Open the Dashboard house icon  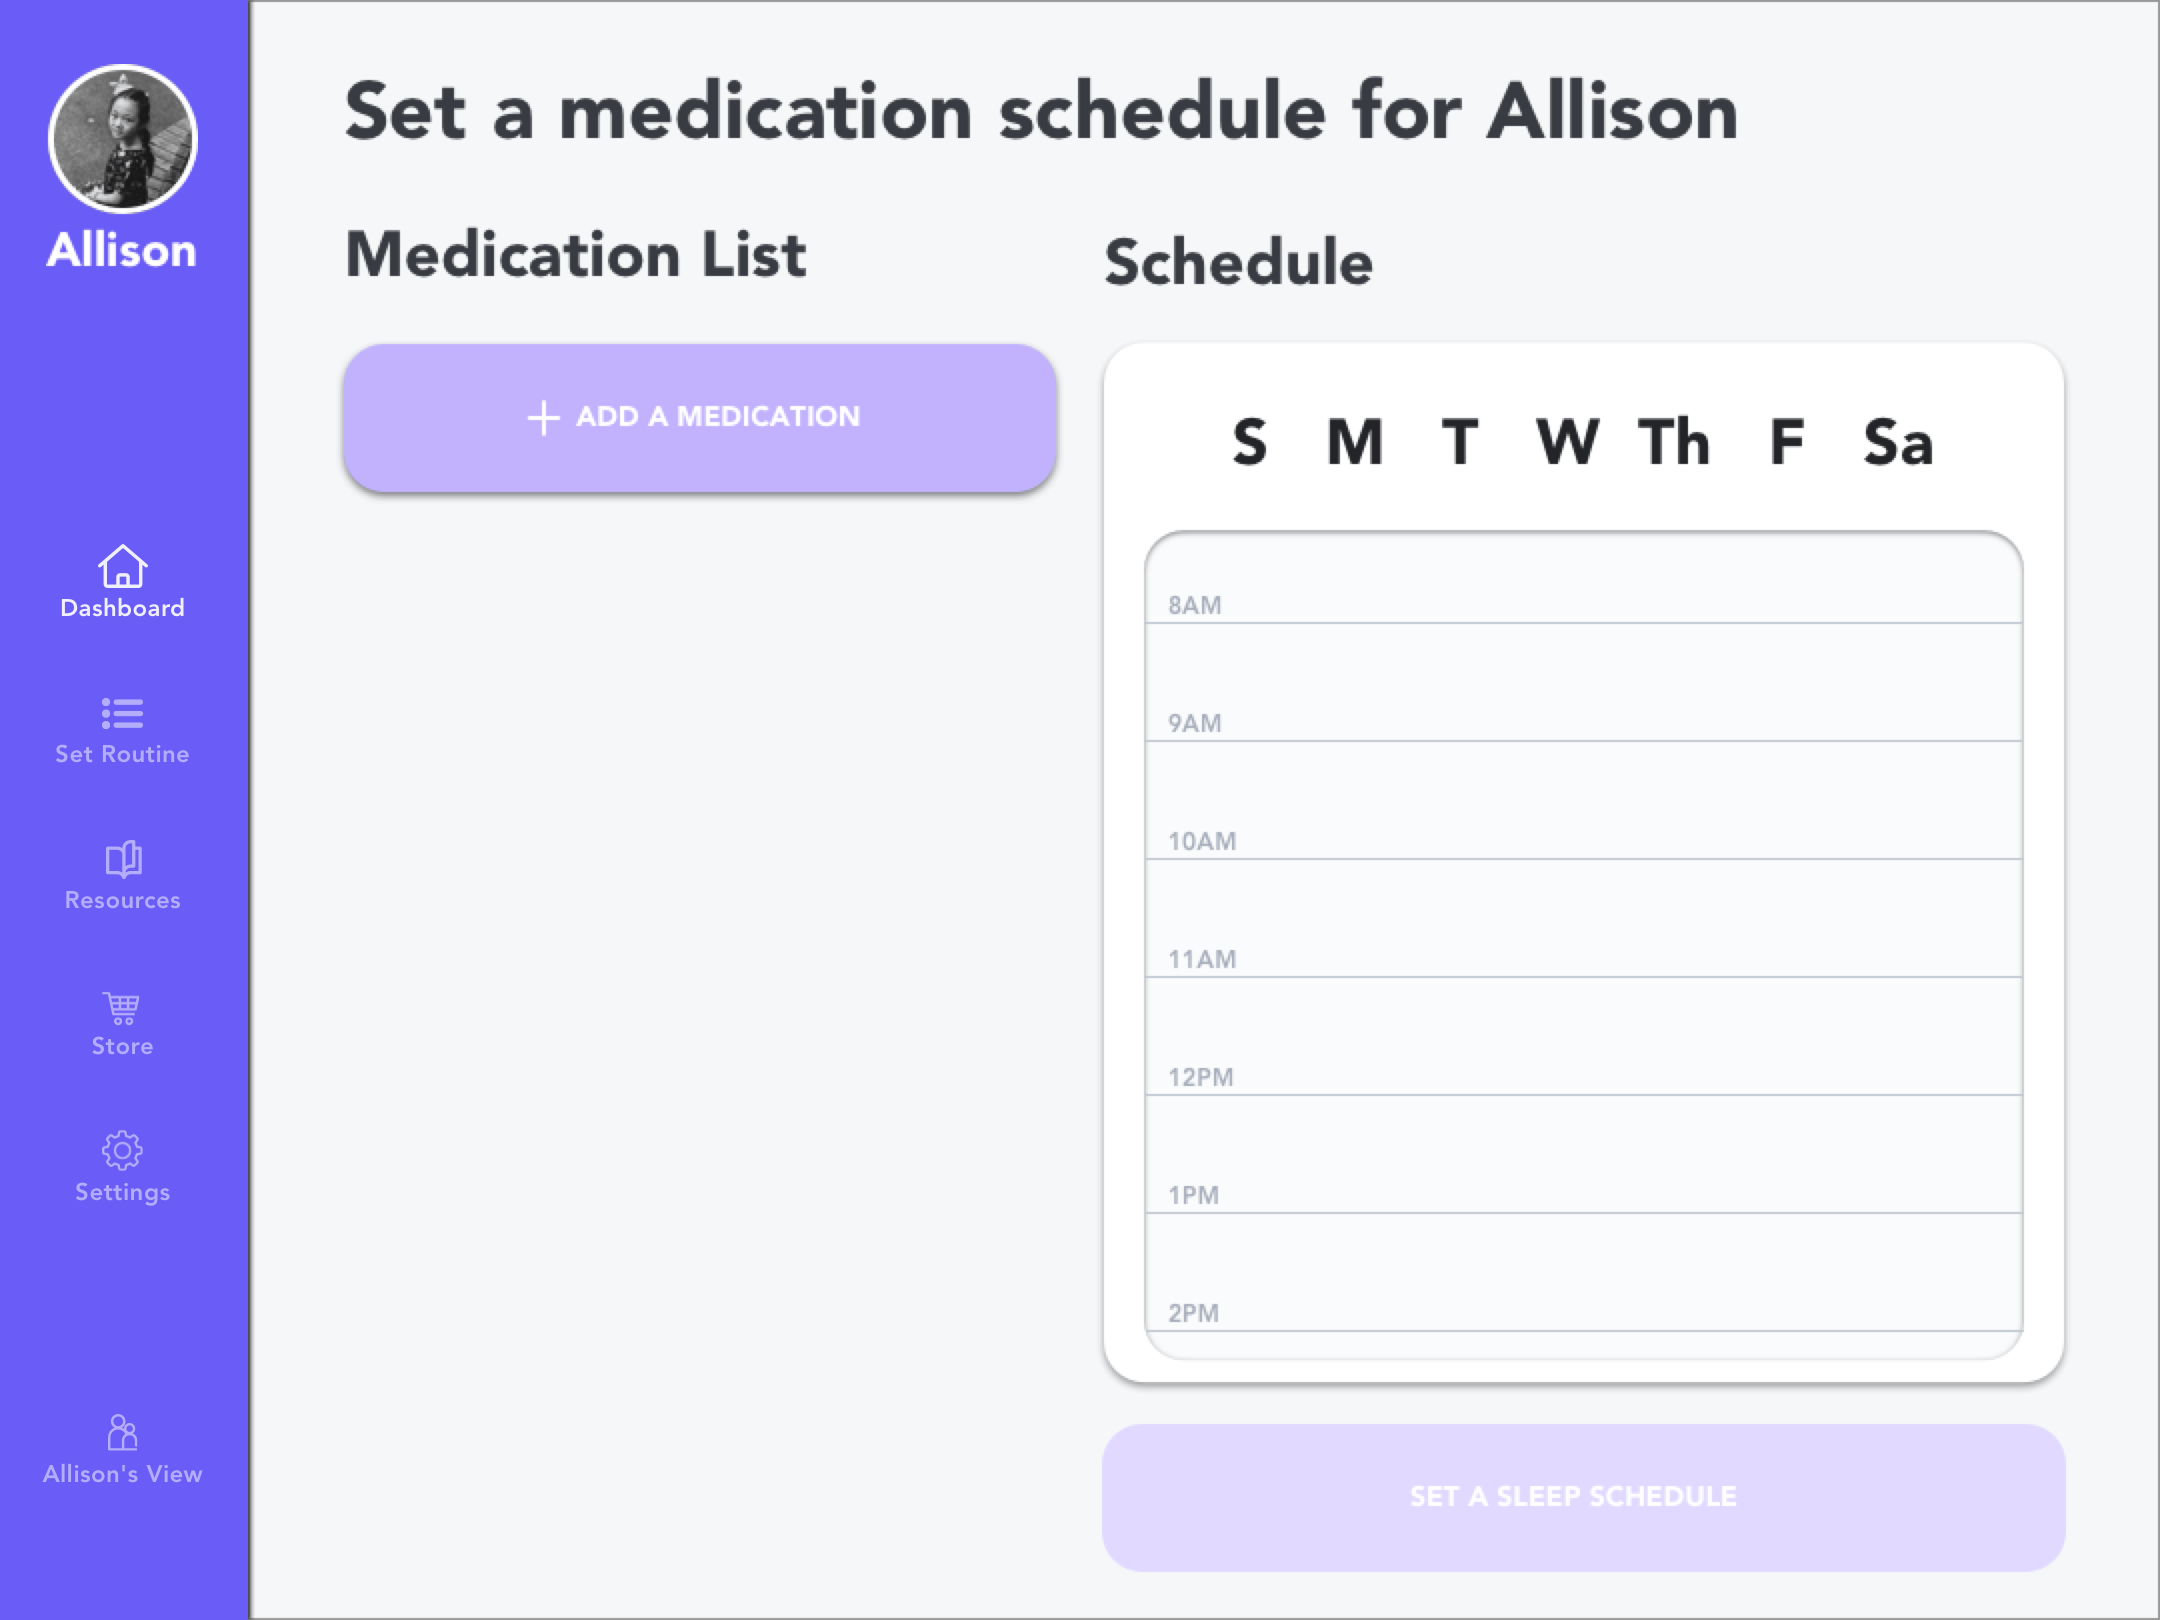(122, 566)
